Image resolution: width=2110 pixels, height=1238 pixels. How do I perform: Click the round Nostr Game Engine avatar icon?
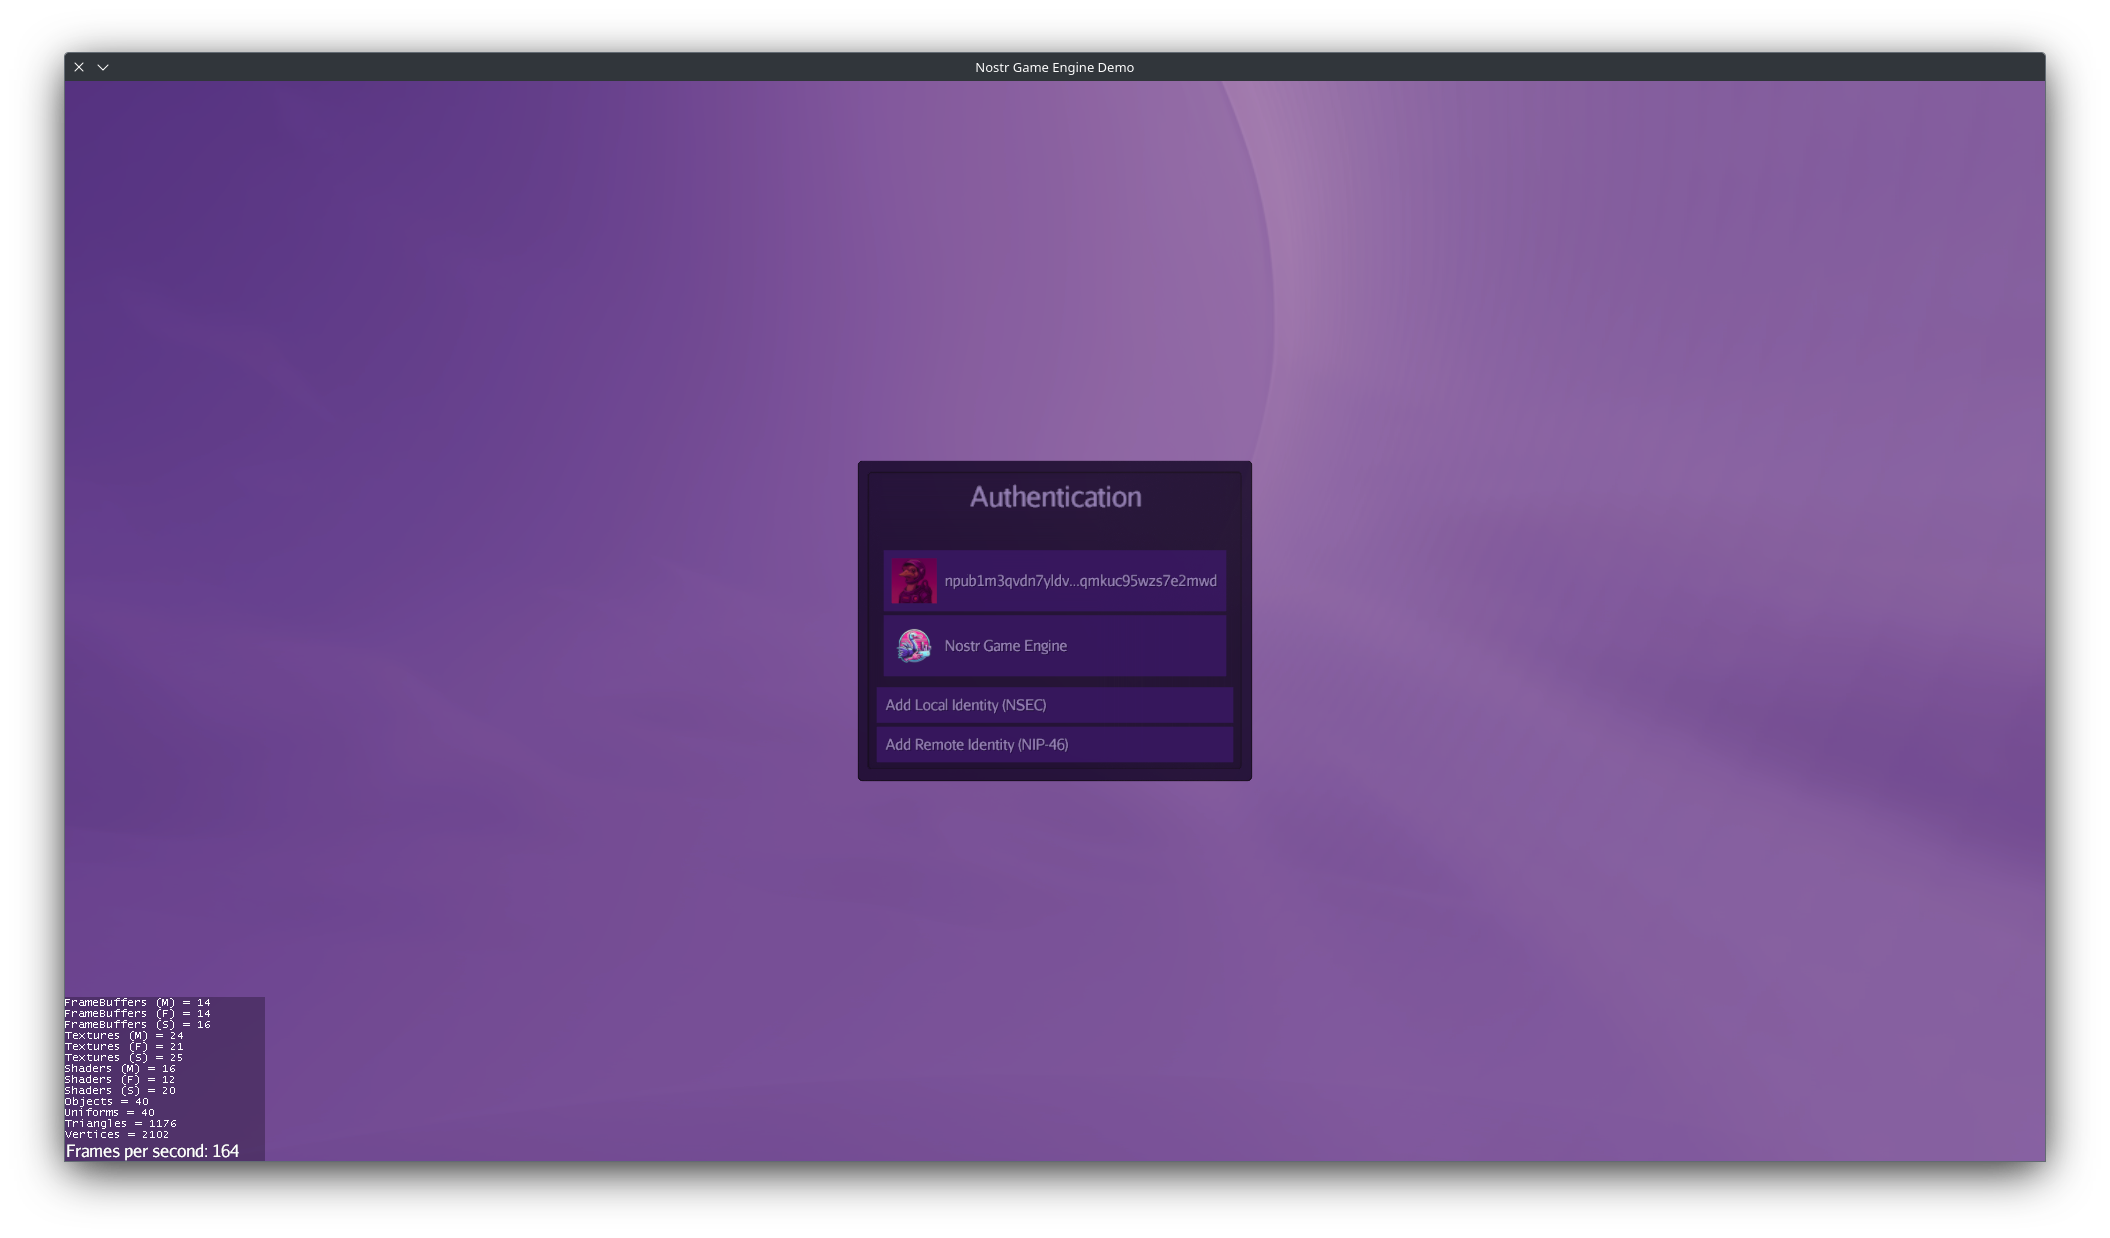[x=913, y=646]
